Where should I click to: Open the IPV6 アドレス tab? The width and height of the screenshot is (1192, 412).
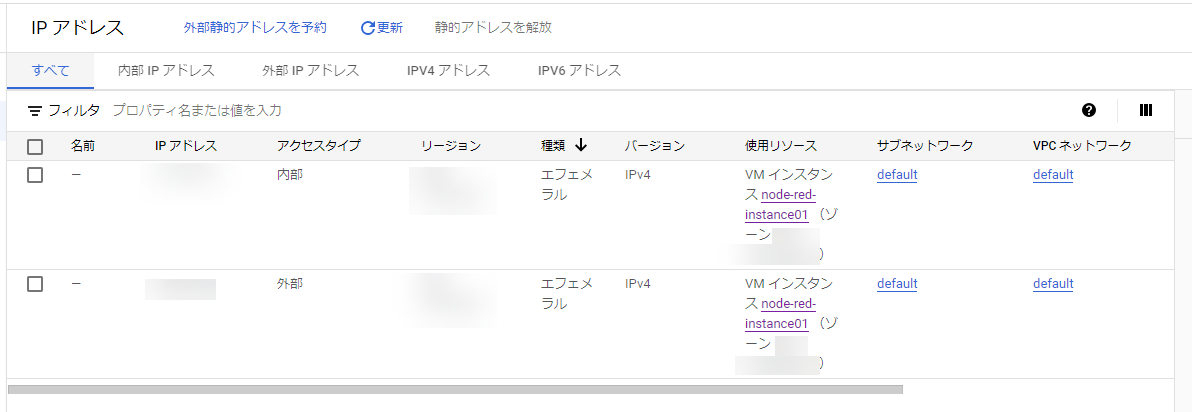pos(579,71)
